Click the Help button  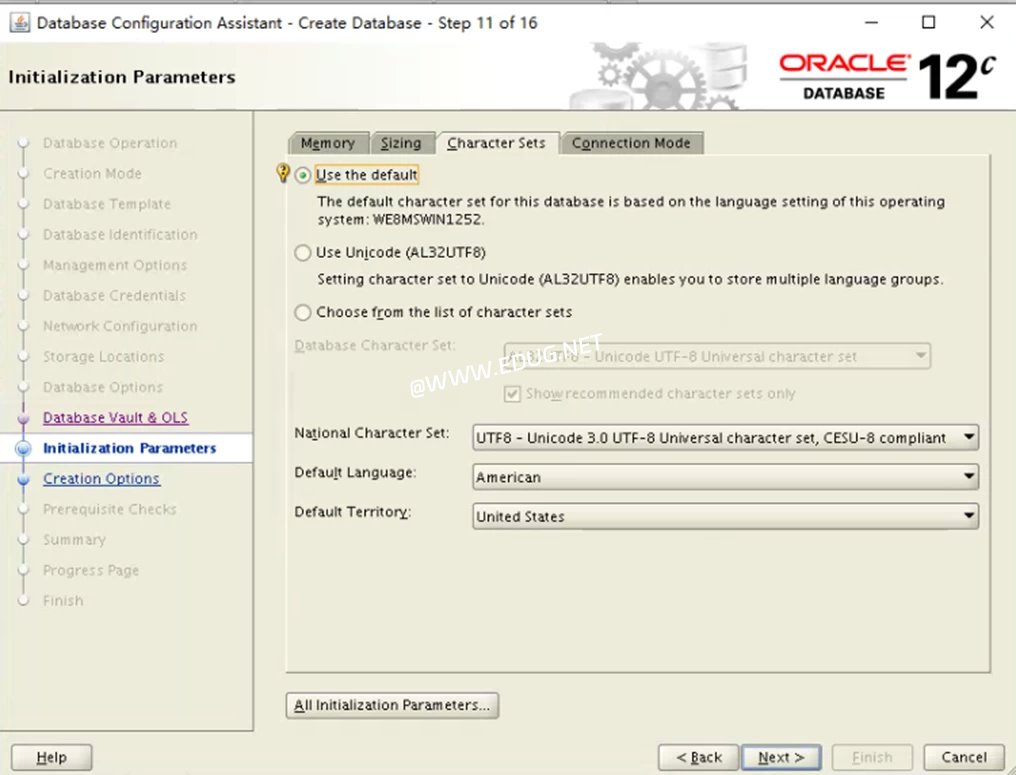coord(52,758)
